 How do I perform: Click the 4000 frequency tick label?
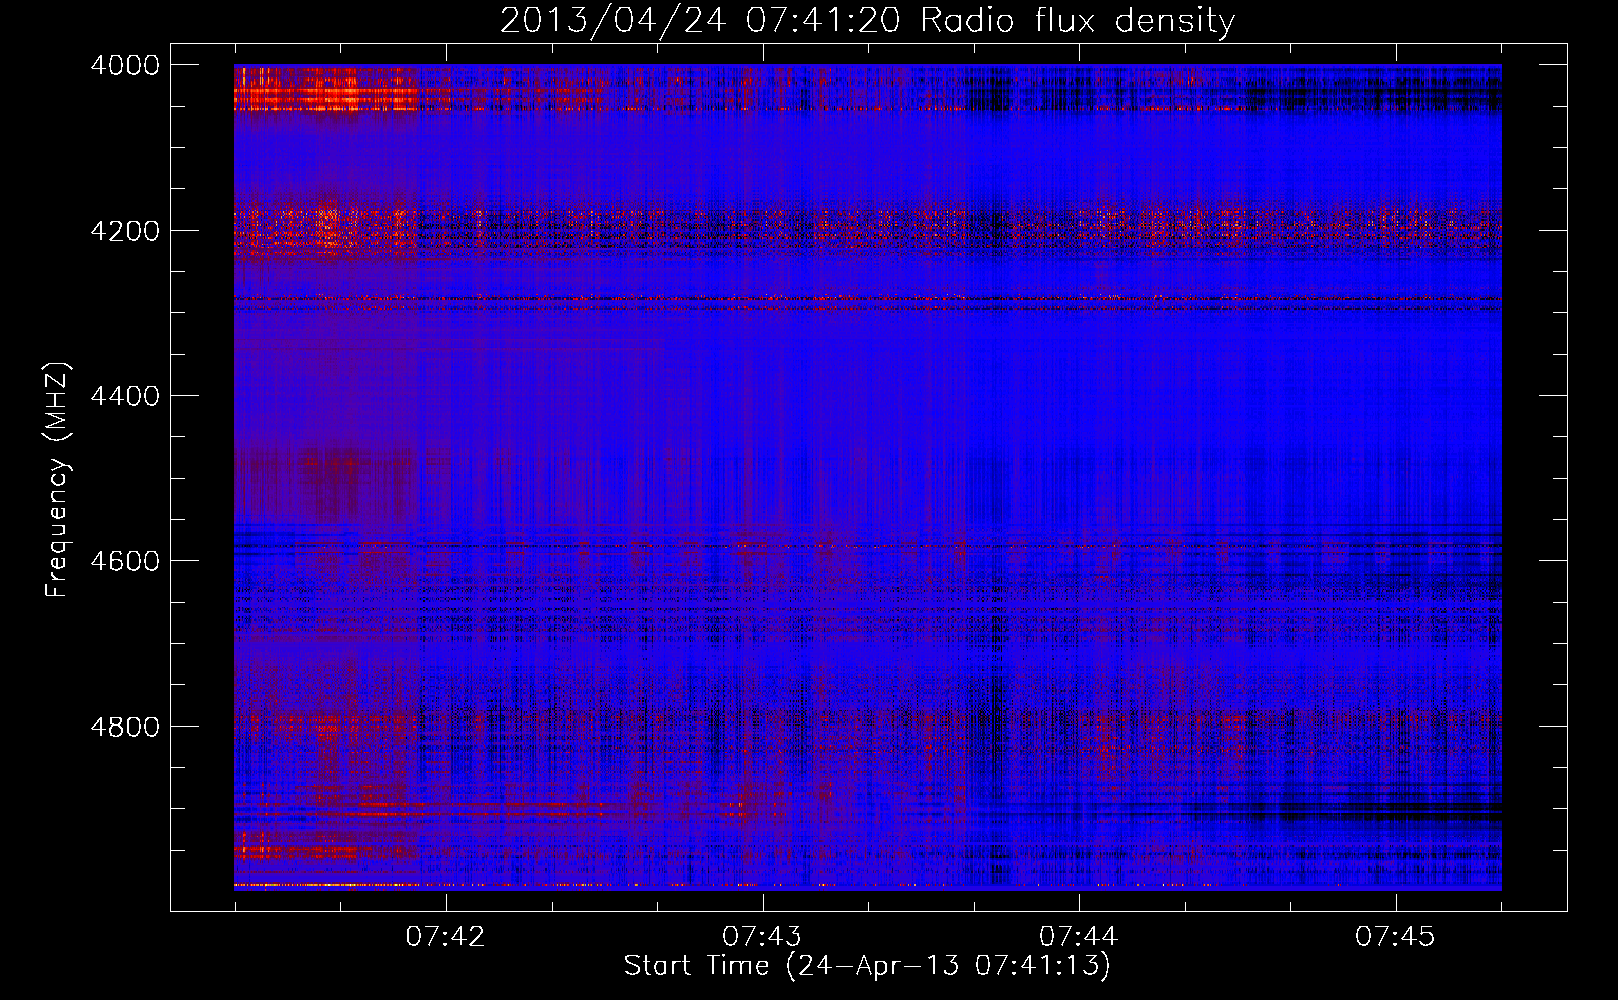tap(125, 65)
